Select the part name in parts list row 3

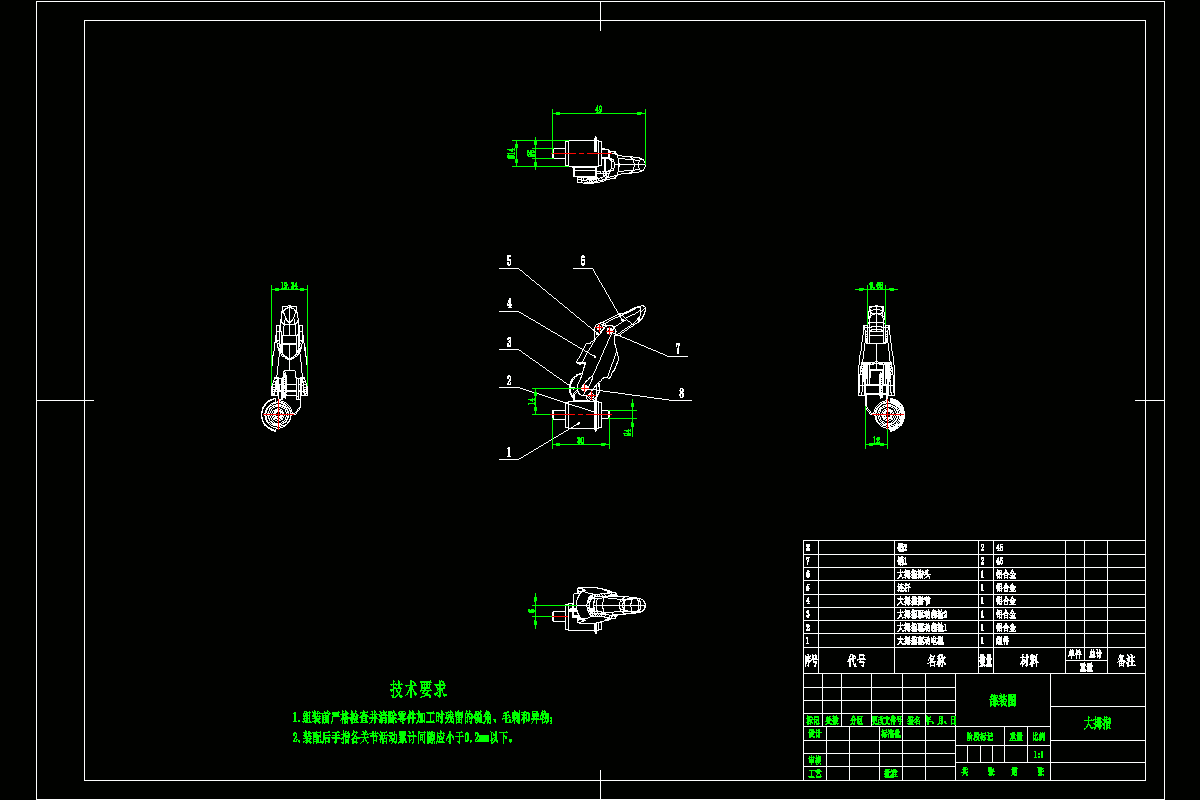pos(922,614)
